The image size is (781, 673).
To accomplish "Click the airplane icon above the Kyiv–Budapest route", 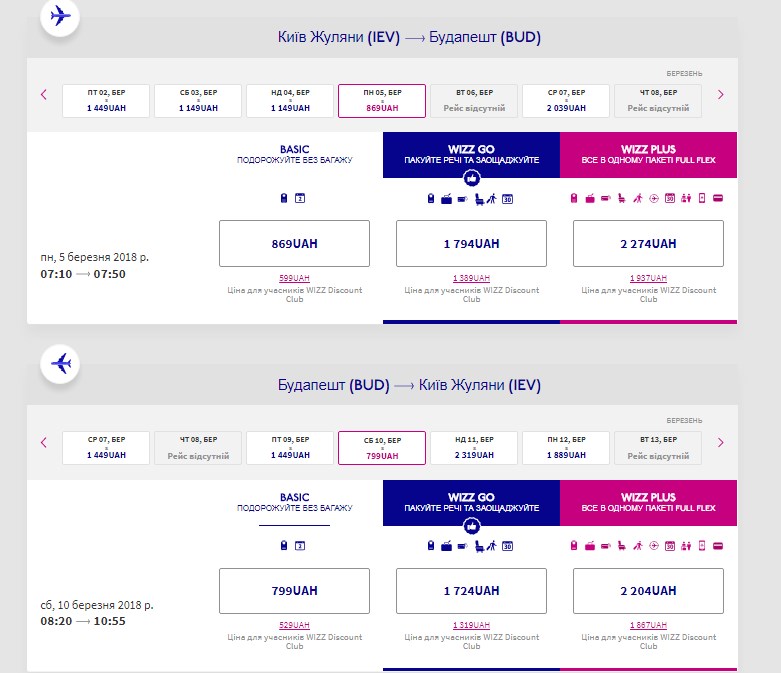I will click(x=62, y=16).
